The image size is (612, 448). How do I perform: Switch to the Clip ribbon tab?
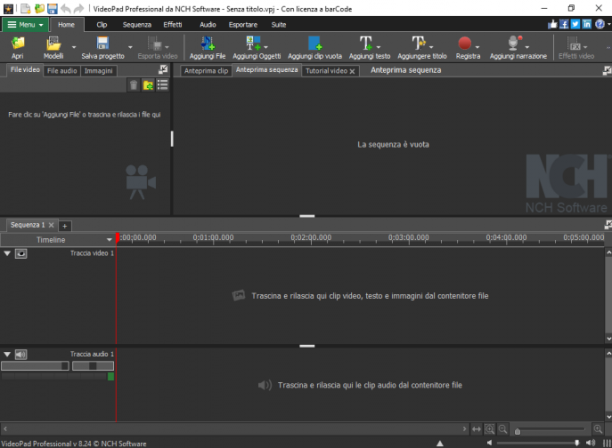coord(102,25)
